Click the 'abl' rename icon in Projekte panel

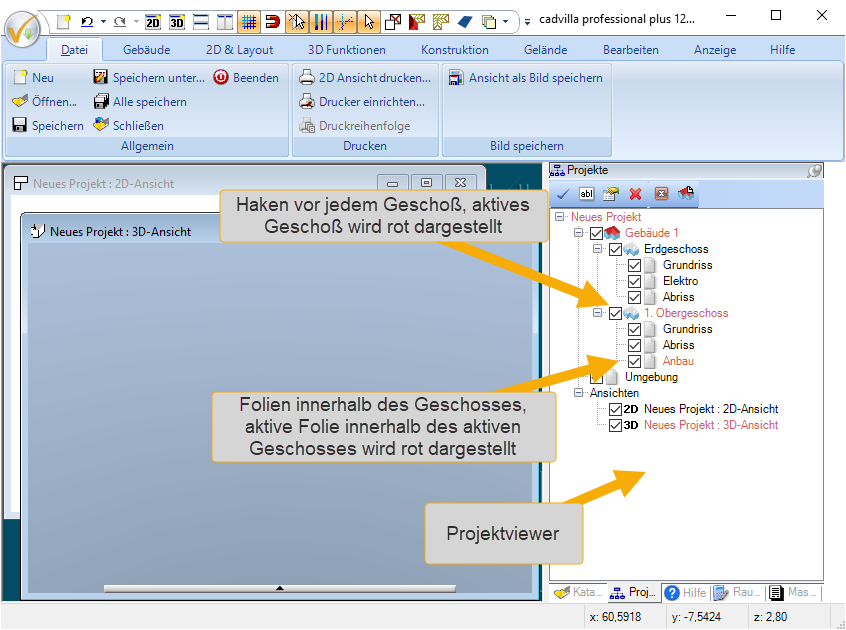tap(587, 193)
